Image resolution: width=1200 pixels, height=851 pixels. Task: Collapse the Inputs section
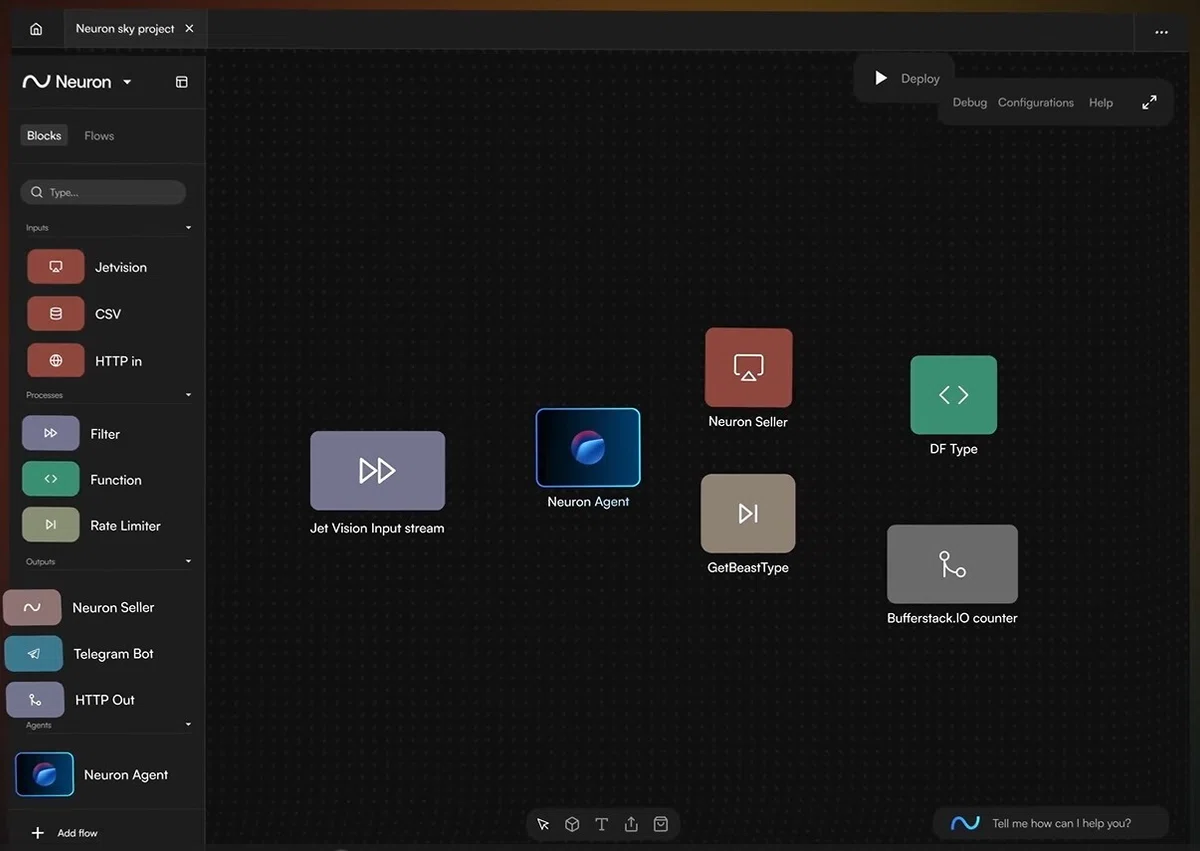188,228
